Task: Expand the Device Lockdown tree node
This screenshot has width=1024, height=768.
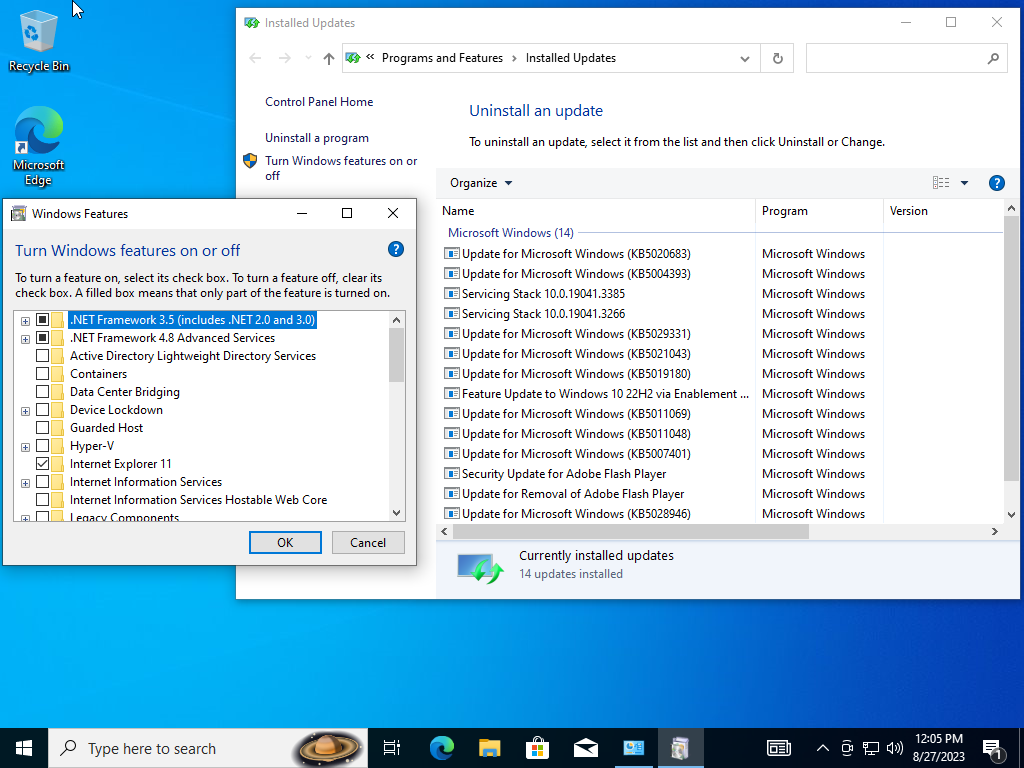Action: tap(25, 411)
